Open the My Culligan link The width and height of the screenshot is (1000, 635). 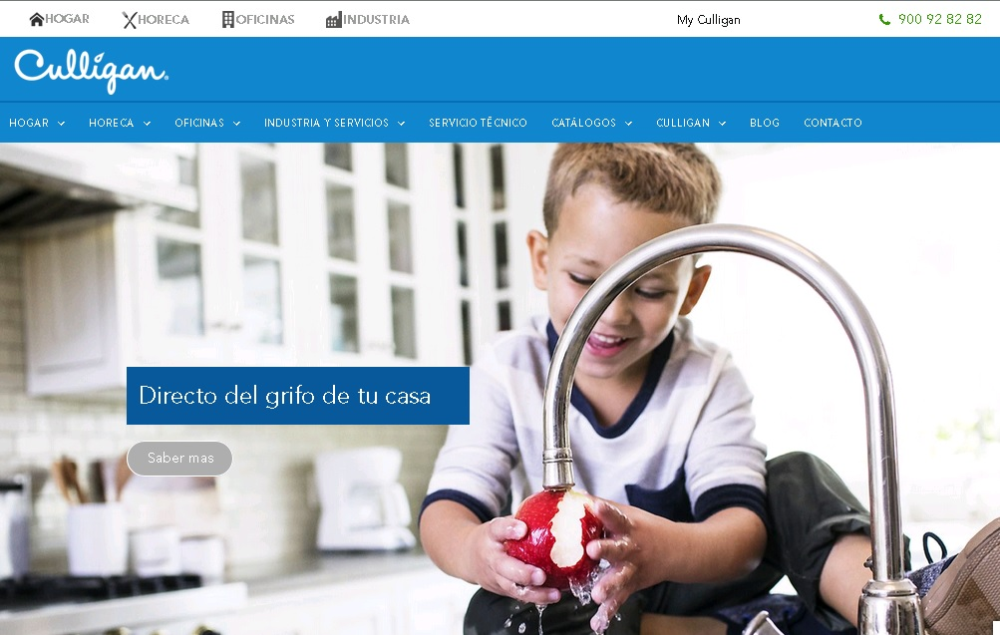point(709,20)
